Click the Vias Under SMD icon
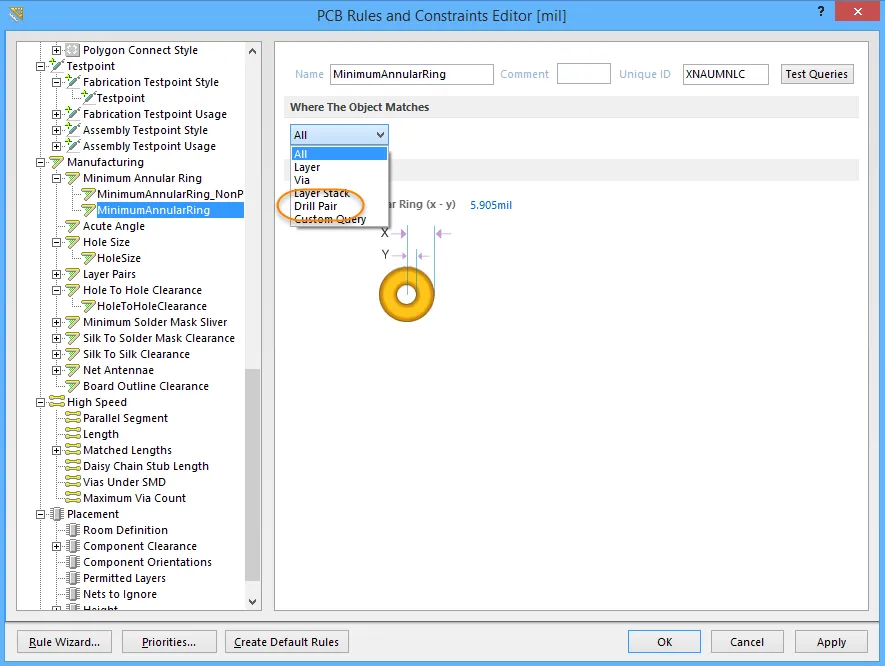 tap(73, 482)
